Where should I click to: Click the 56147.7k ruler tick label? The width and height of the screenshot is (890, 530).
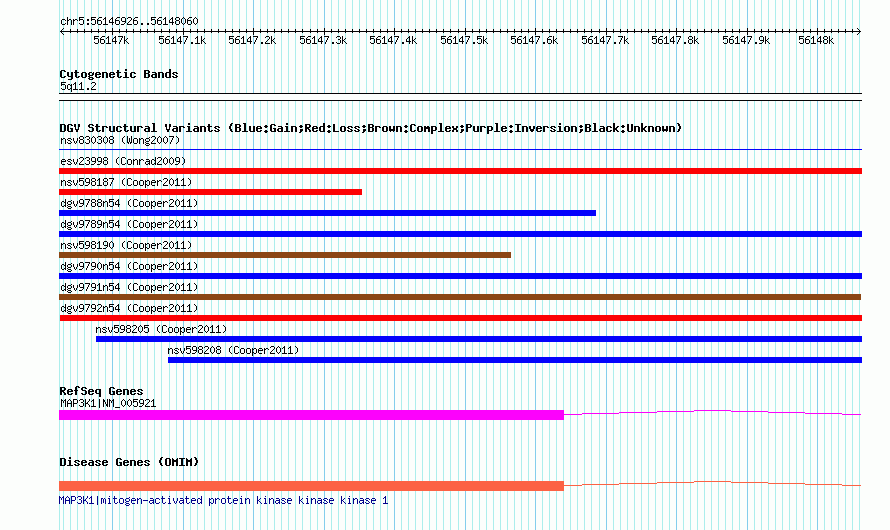(x=605, y=41)
